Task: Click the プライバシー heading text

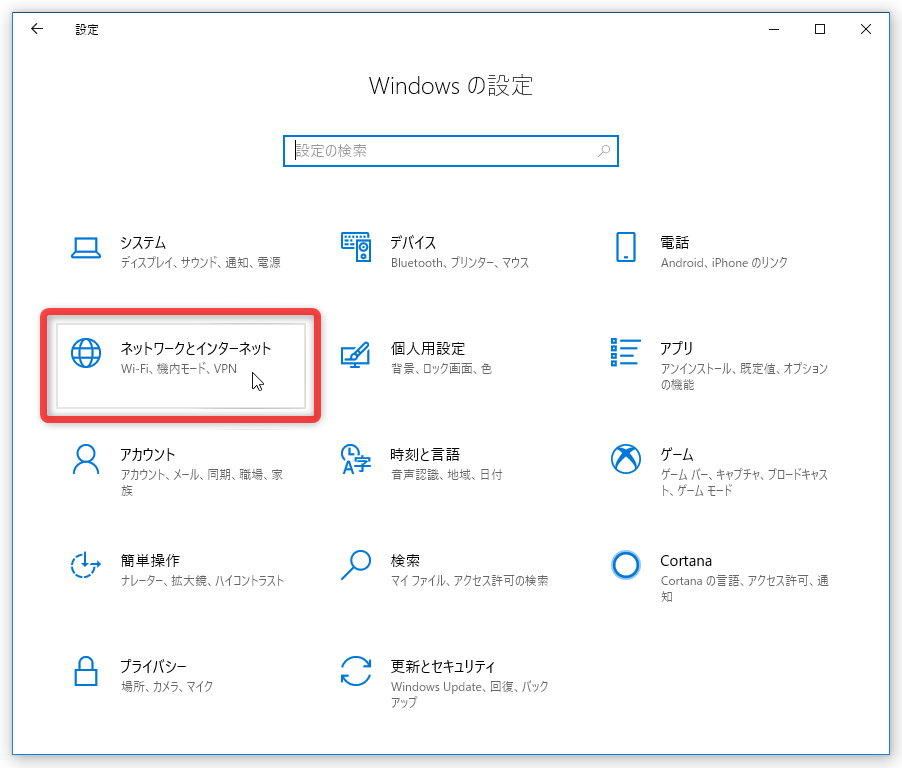Action: click(x=153, y=666)
